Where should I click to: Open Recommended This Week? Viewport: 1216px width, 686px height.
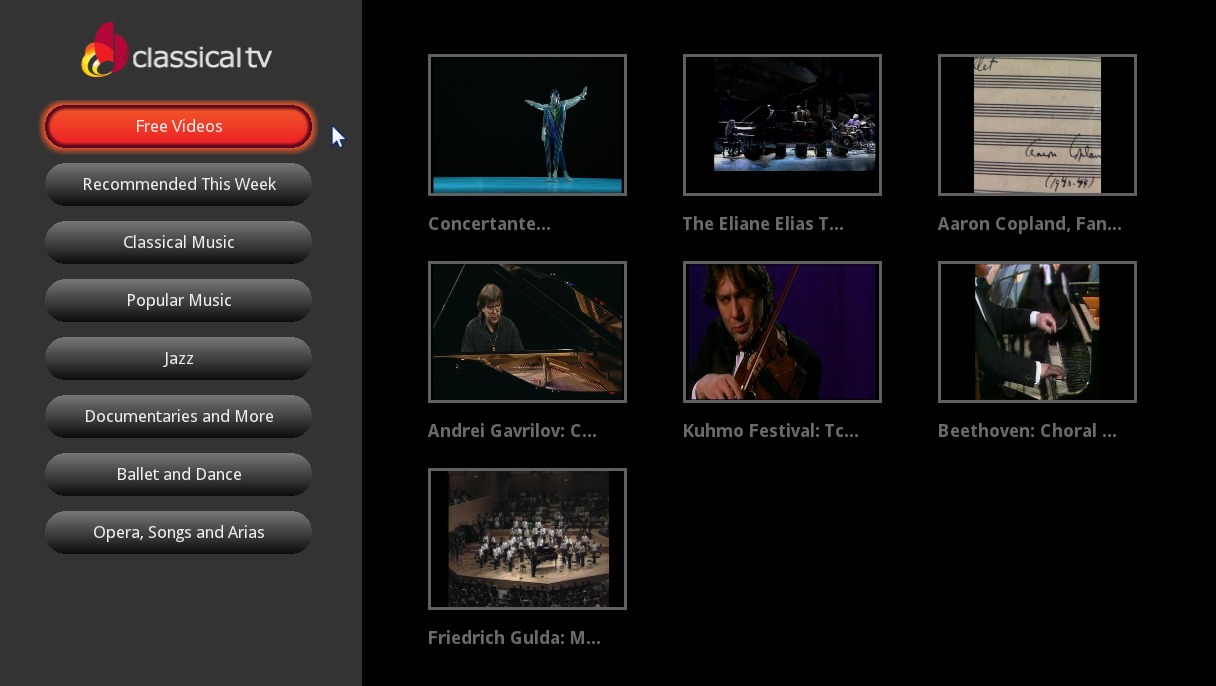[178, 185]
